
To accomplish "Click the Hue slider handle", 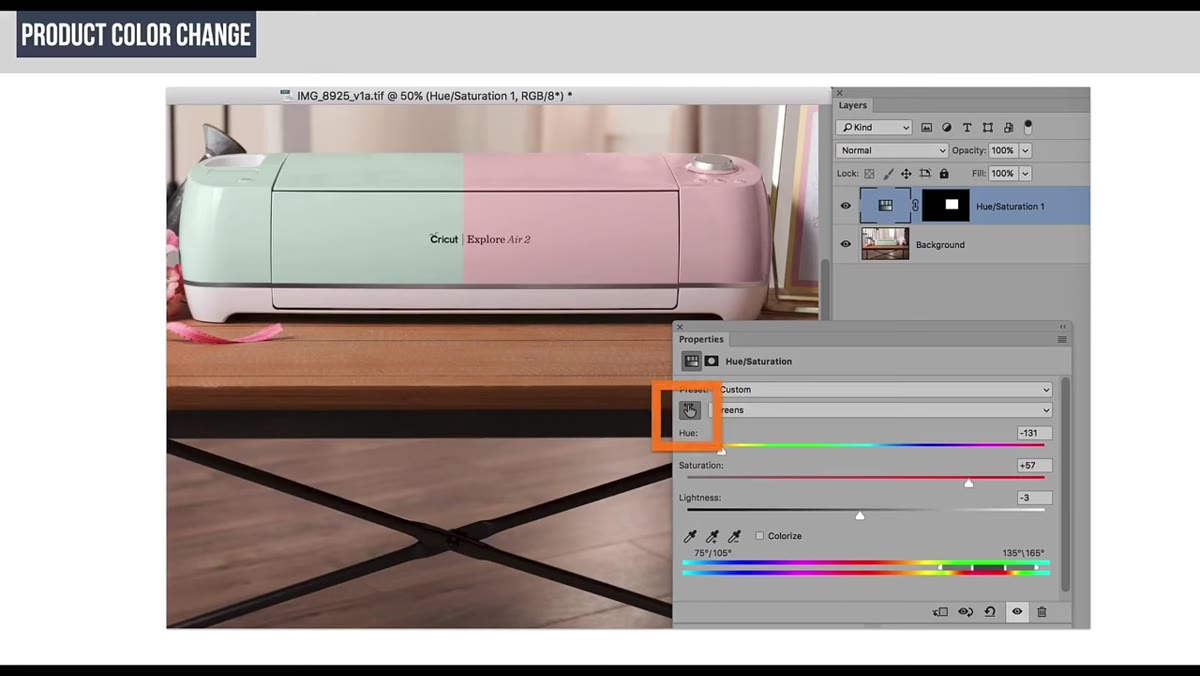I will click(x=721, y=449).
